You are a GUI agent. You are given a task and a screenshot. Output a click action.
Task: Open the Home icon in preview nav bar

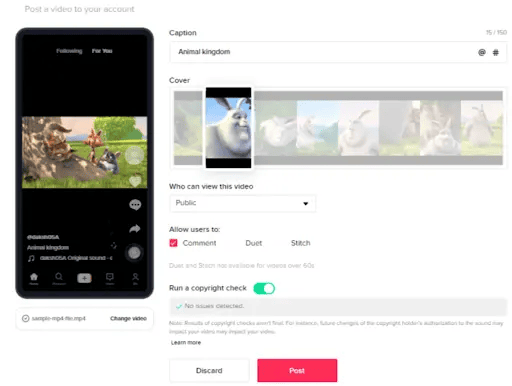pos(34,278)
